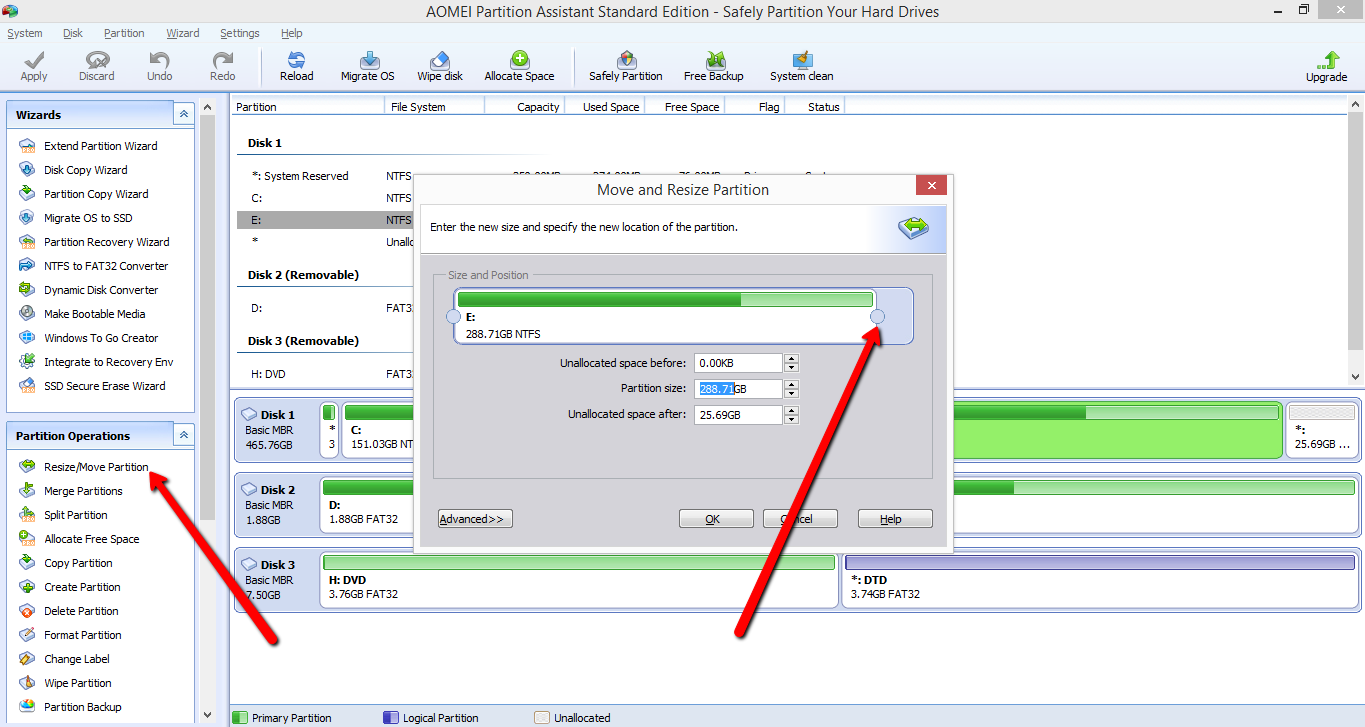1365x727 pixels.
Task: Click Cancel in resize dialog
Action: 800,519
